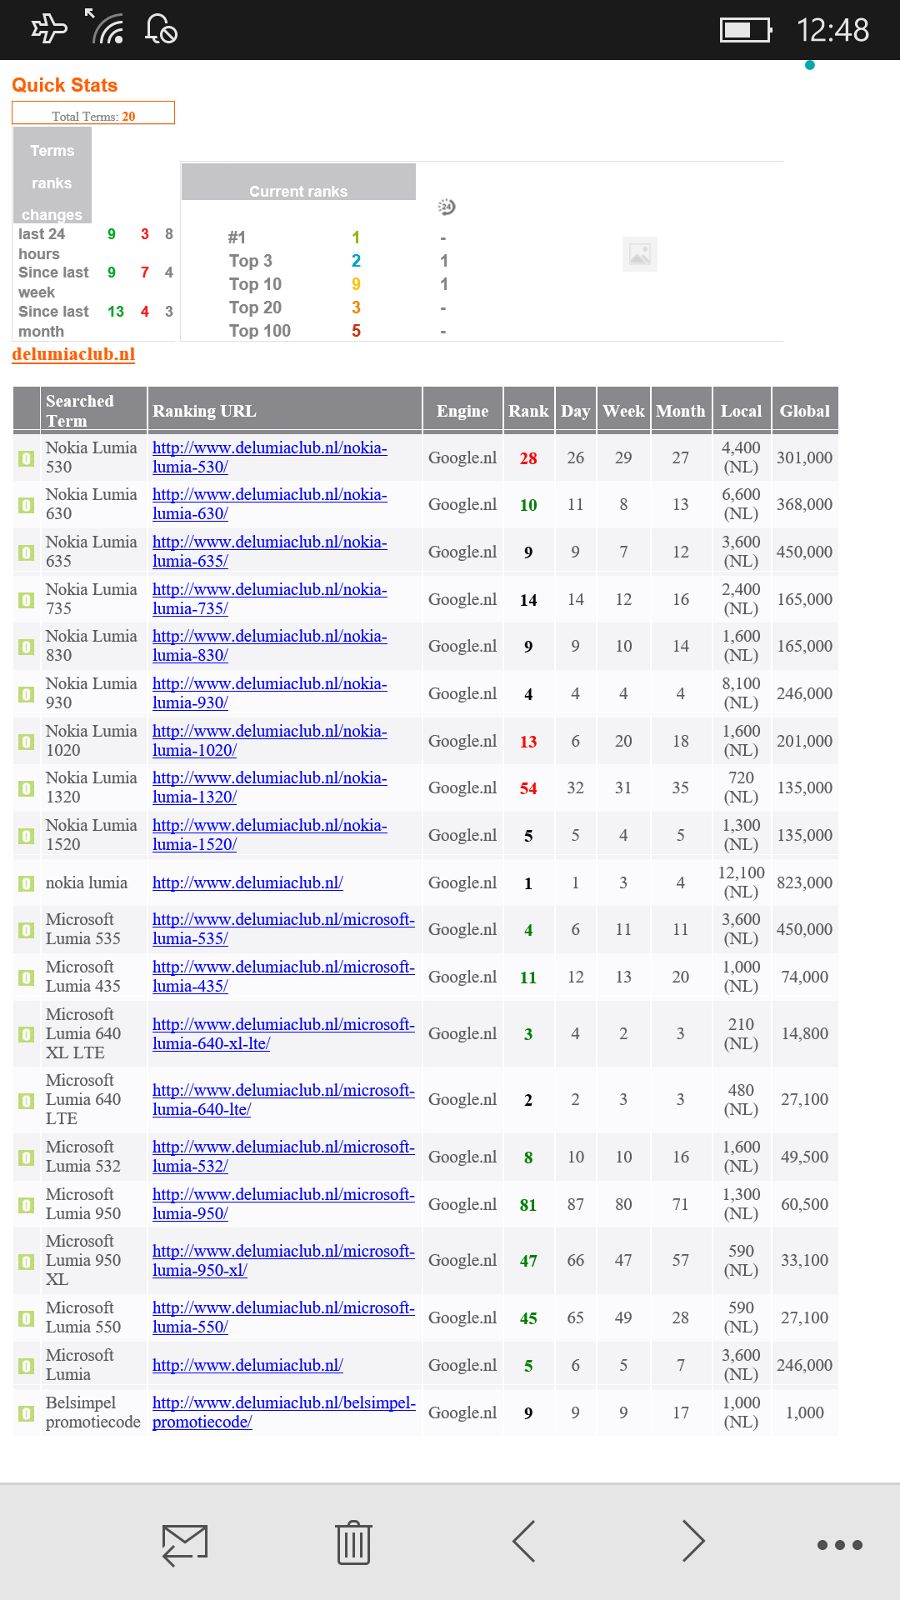This screenshot has height=1600, width=900.
Task: Open the nokia-lumia-1020 ranking URL
Action: [269, 740]
